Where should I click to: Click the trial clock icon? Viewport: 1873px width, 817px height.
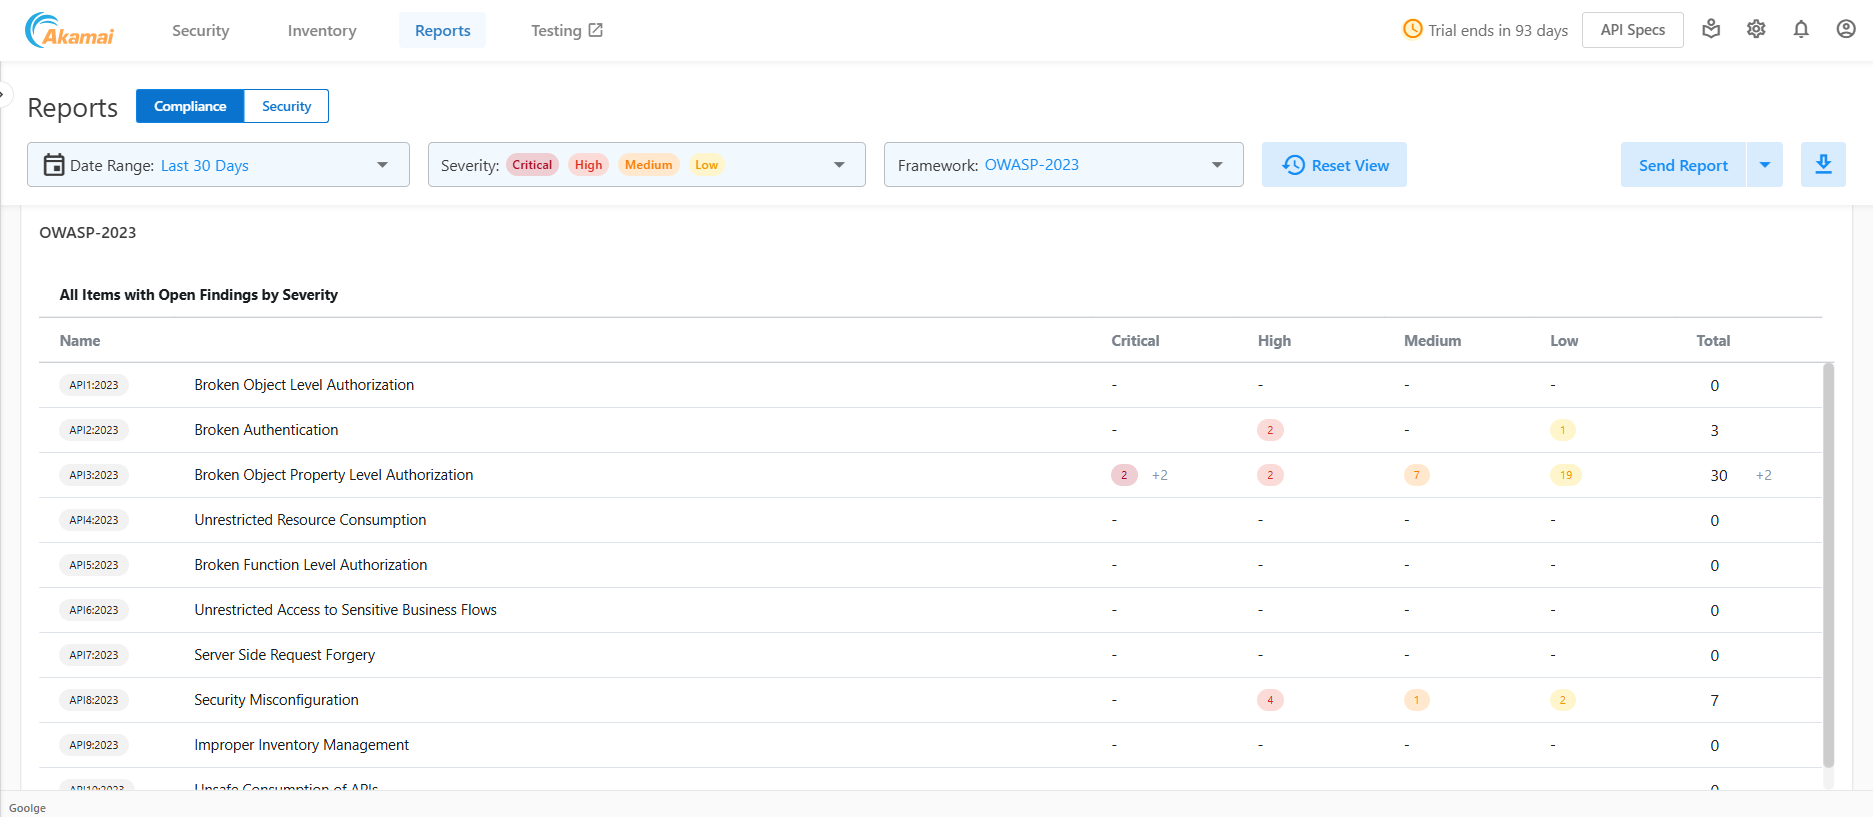pos(1412,30)
